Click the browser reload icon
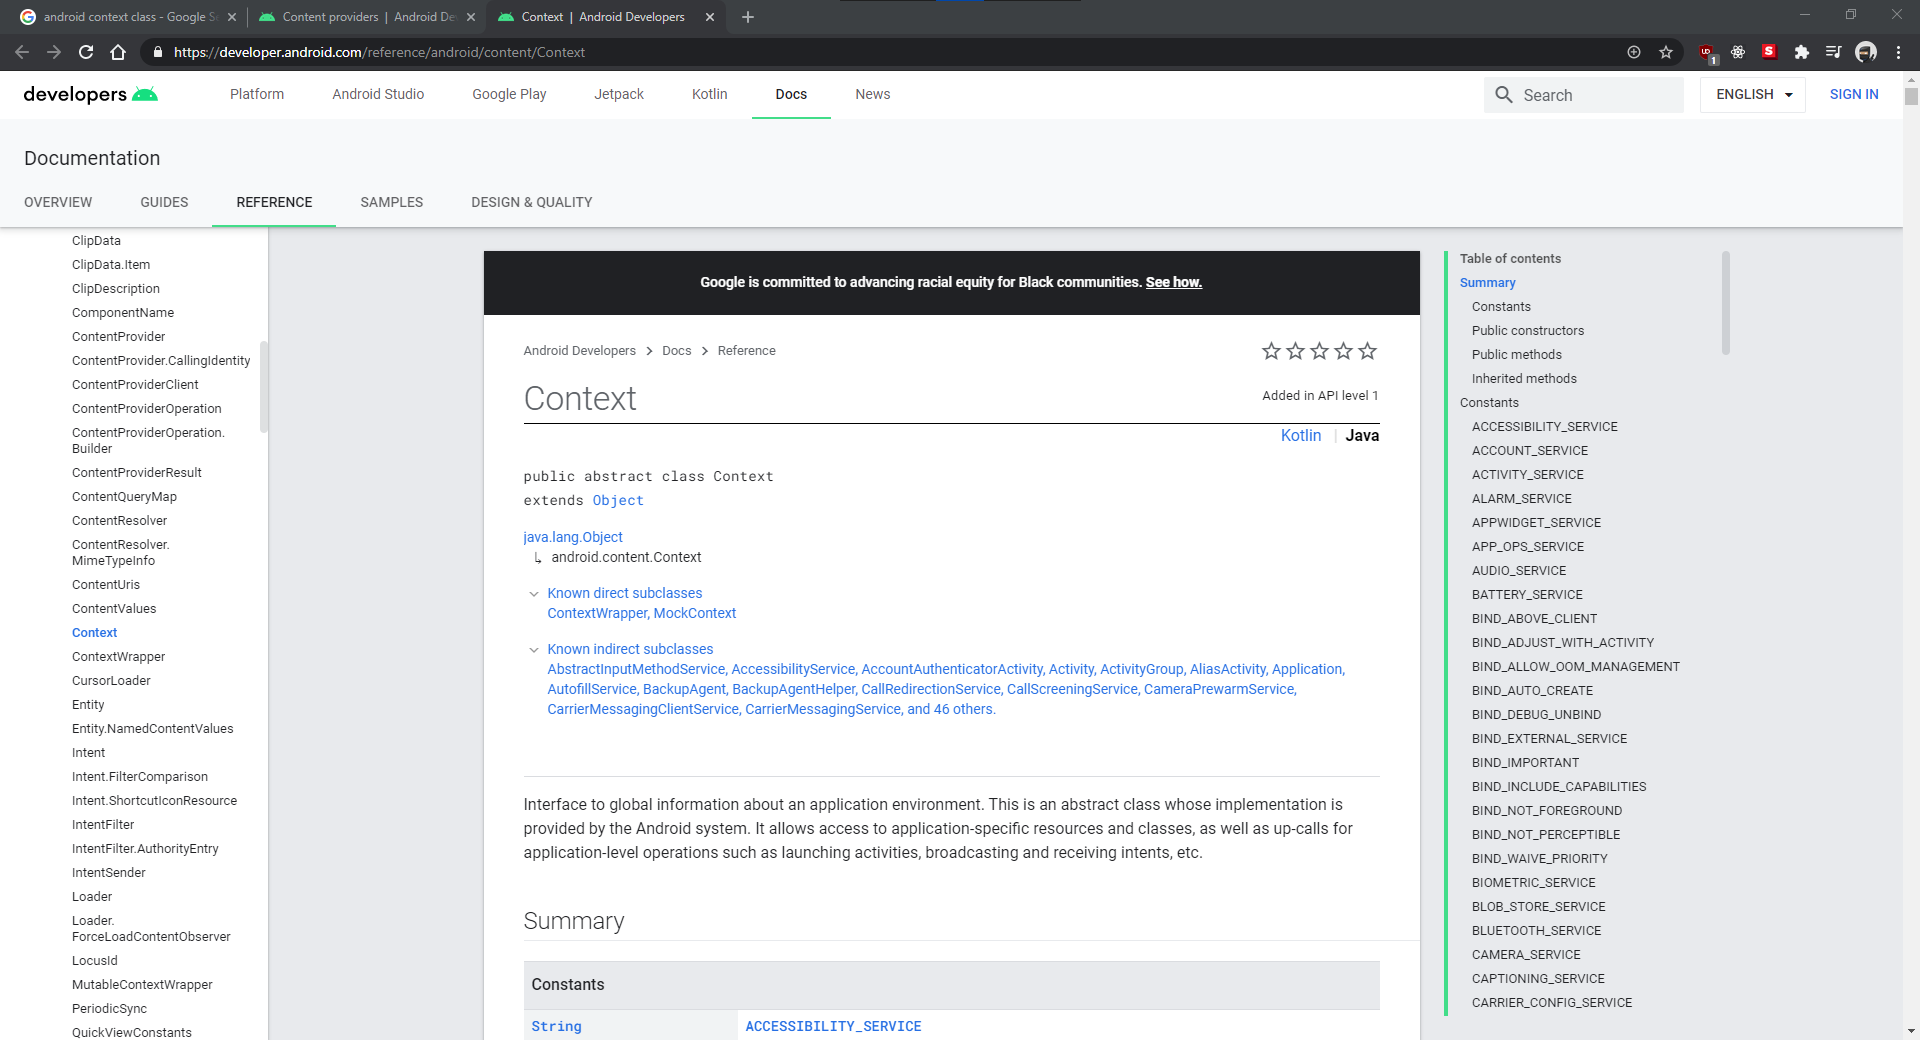This screenshot has width=1920, height=1040. pyautogui.click(x=86, y=52)
